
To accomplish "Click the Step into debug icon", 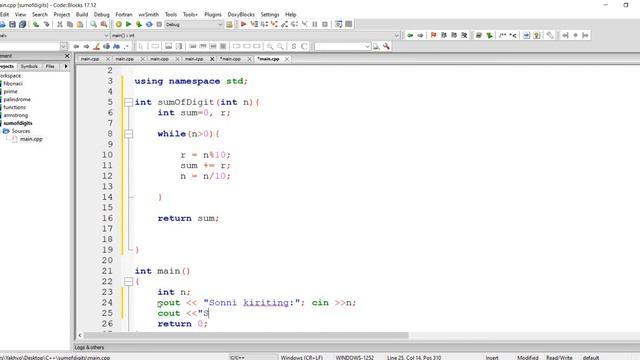I will (274, 24).
